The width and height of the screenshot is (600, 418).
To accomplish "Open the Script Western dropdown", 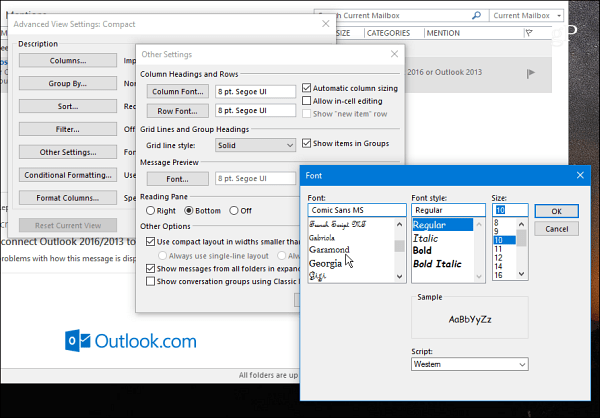I will [x=470, y=364].
